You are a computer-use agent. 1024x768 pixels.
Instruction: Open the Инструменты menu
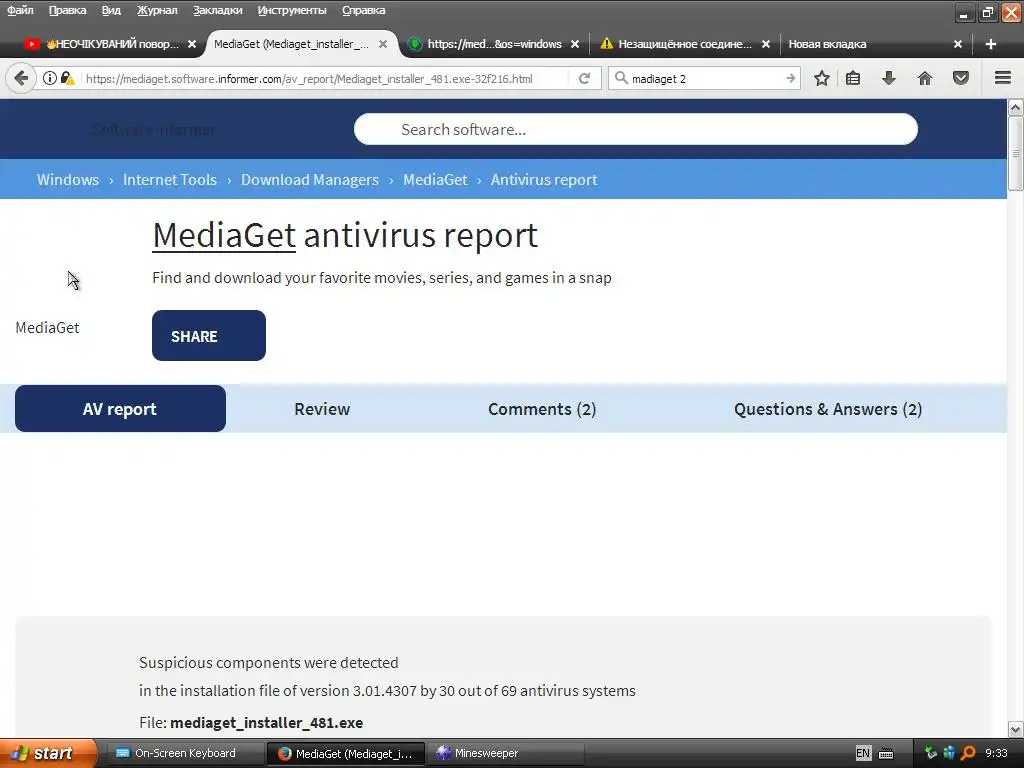(x=292, y=10)
